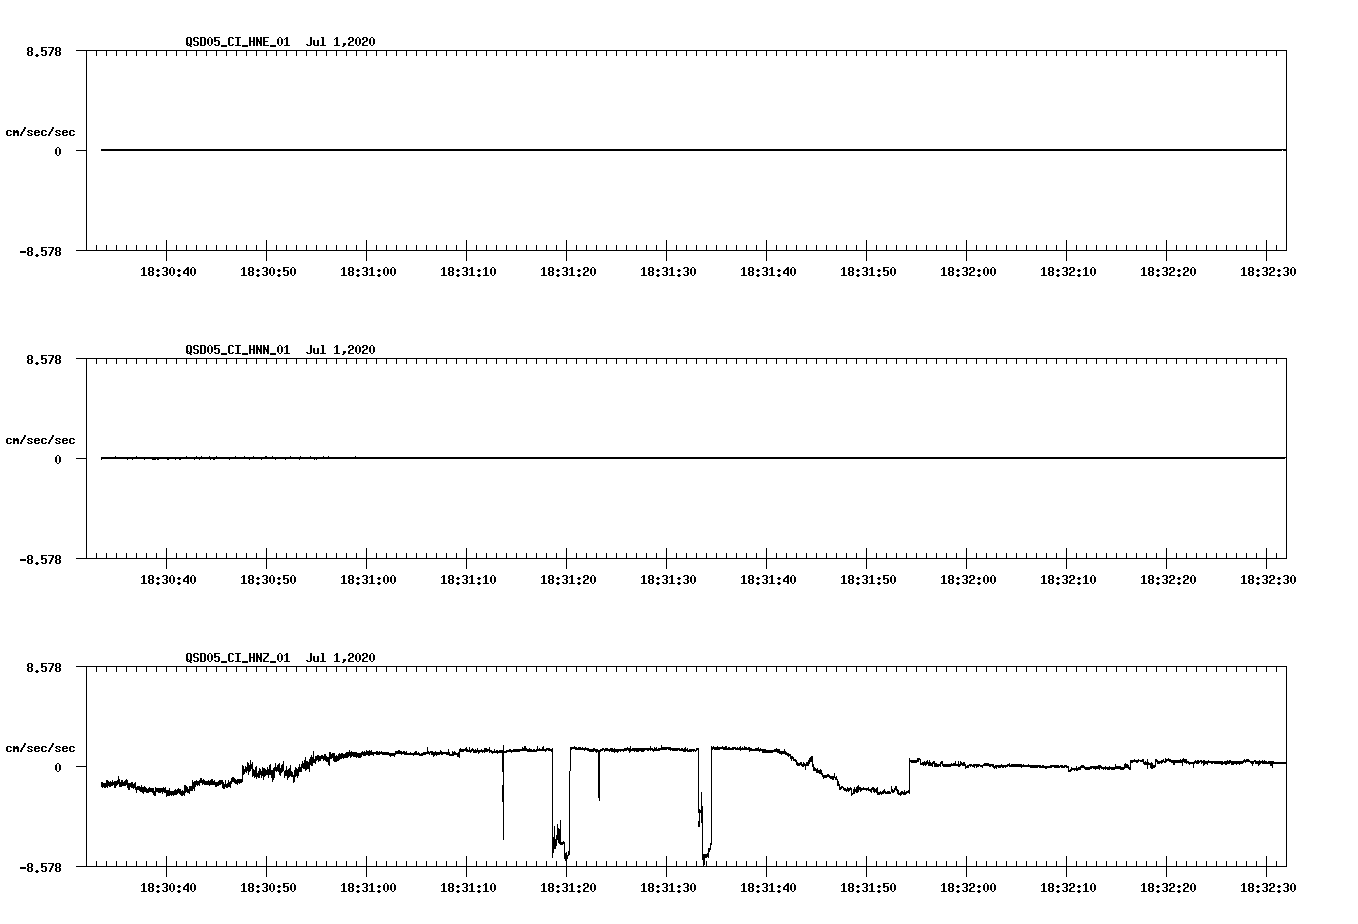The image size is (1358, 924).
Task: Click 18:31:10 time label under HNN chart
Action: click(x=468, y=579)
